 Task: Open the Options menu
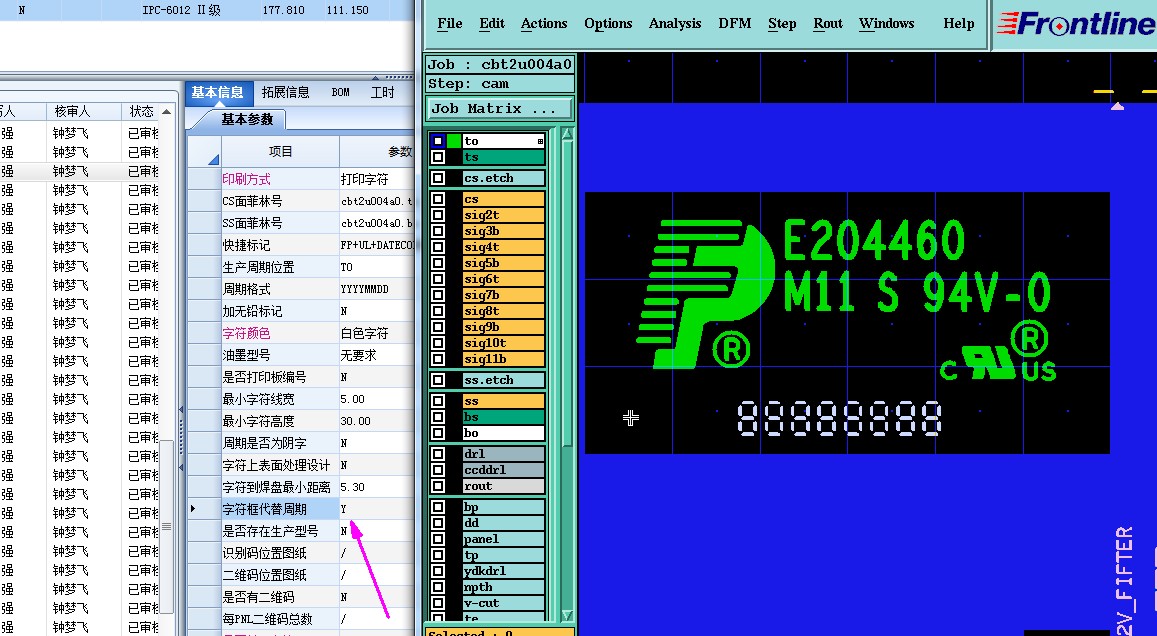(608, 24)
